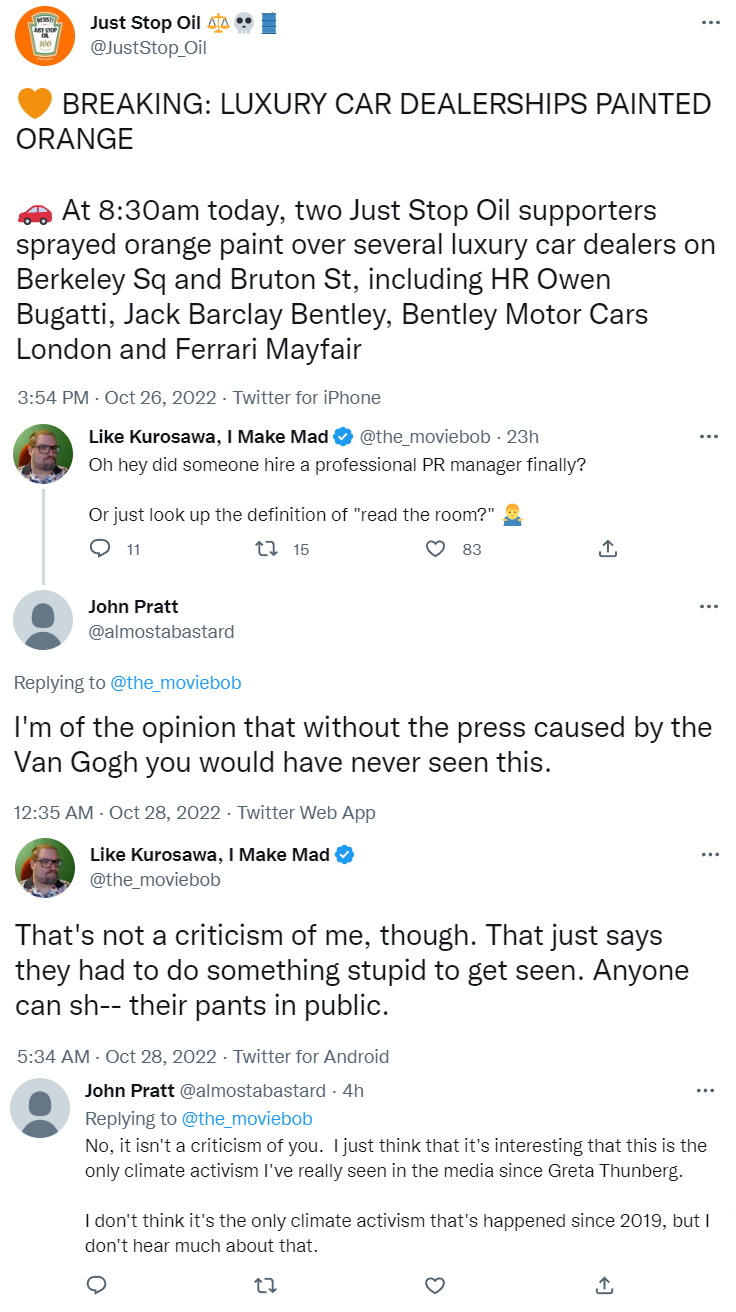Click the Twitter for Android source label
This screenshot has width=736, height=1312.
click(x=311, y=1056)
